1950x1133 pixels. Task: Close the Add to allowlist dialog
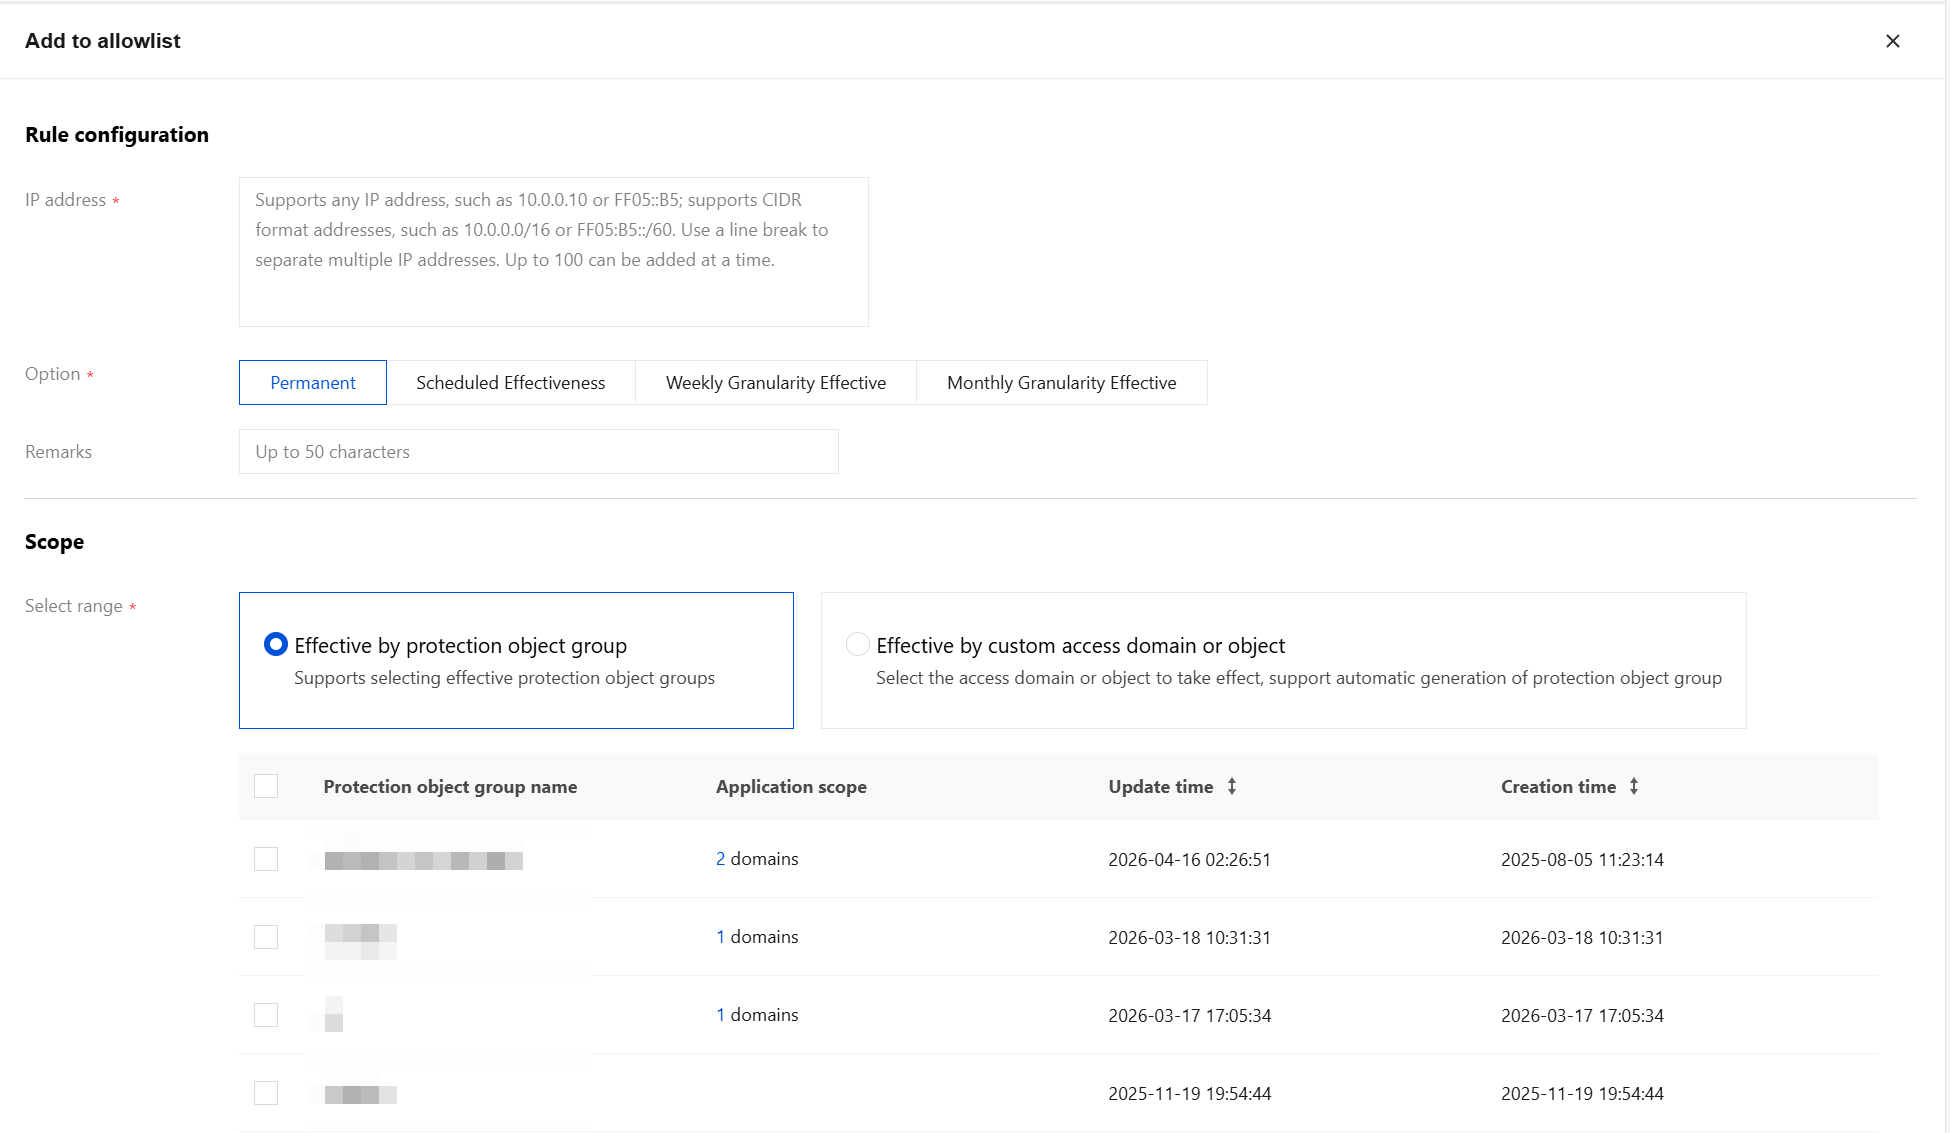click(1892, 41)
